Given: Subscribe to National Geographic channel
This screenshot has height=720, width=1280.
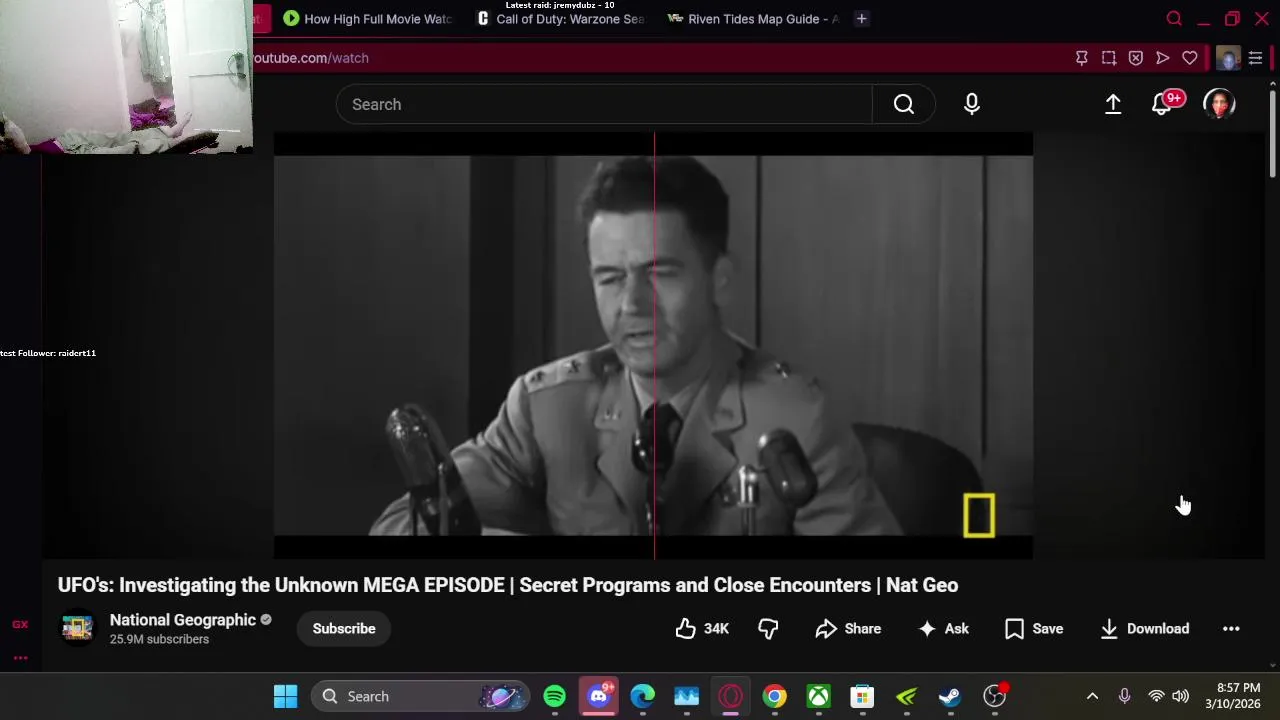Looking at the screenshot, I should 344,629.
